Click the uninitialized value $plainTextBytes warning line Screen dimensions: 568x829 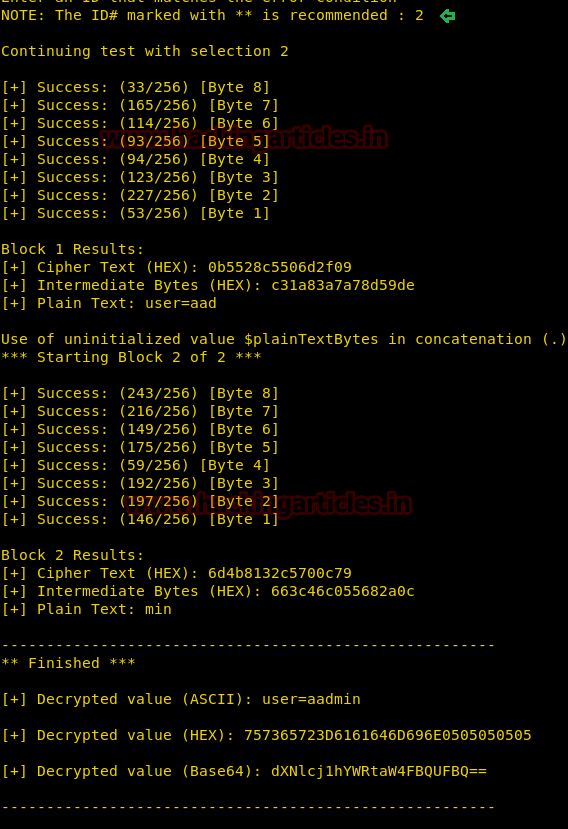tap(284, 339)
